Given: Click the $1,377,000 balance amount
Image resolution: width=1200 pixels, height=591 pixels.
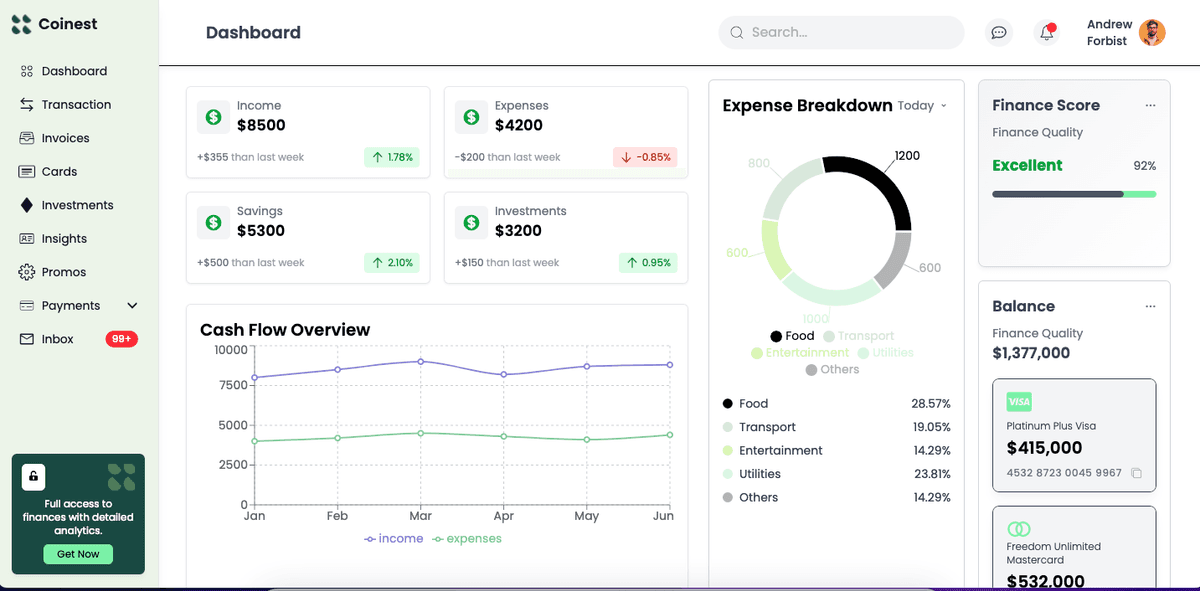Looking at the screenshot, I should [1031, 353].
